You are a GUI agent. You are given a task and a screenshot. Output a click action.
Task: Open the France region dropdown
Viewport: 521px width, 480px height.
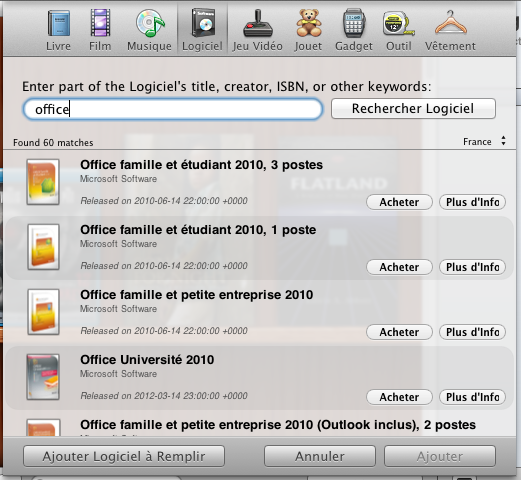tap(484, 141)
